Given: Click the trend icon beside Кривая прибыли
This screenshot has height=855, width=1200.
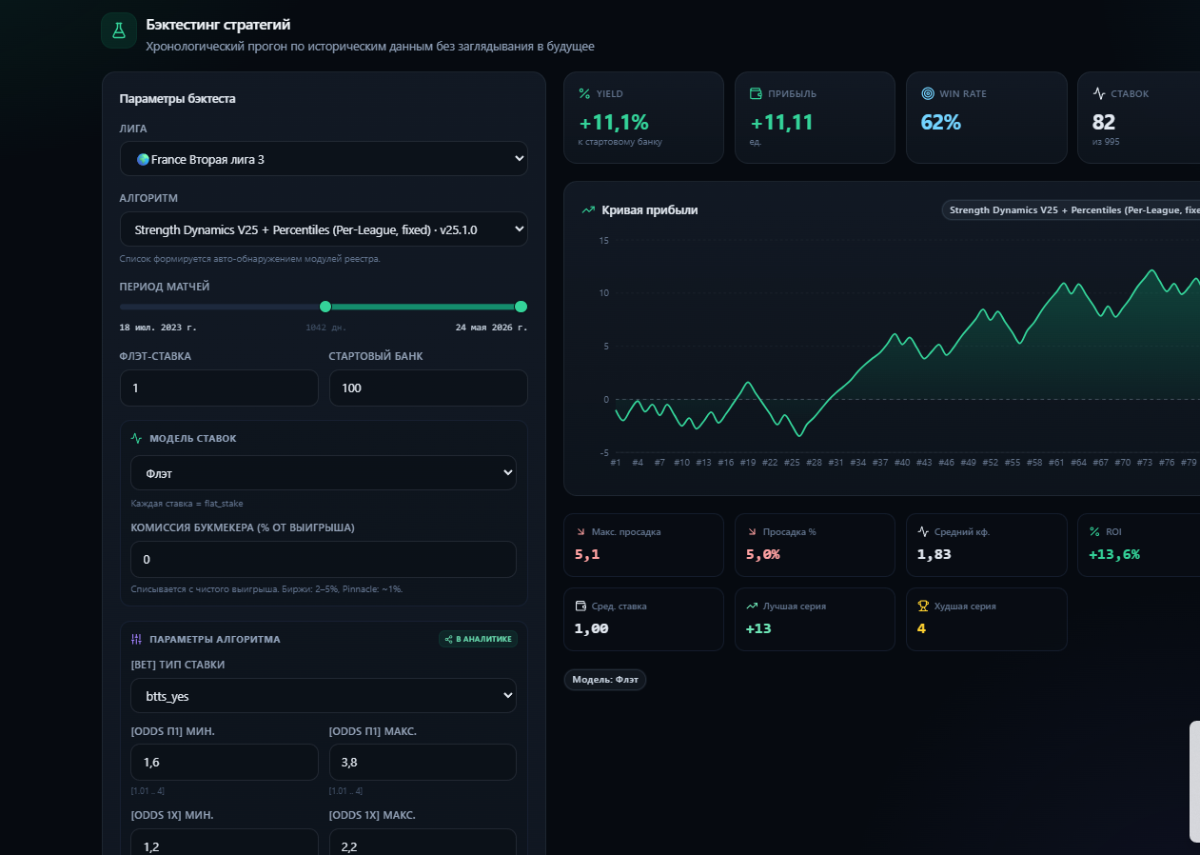Looking at the screenshot, I should point(589,210).
